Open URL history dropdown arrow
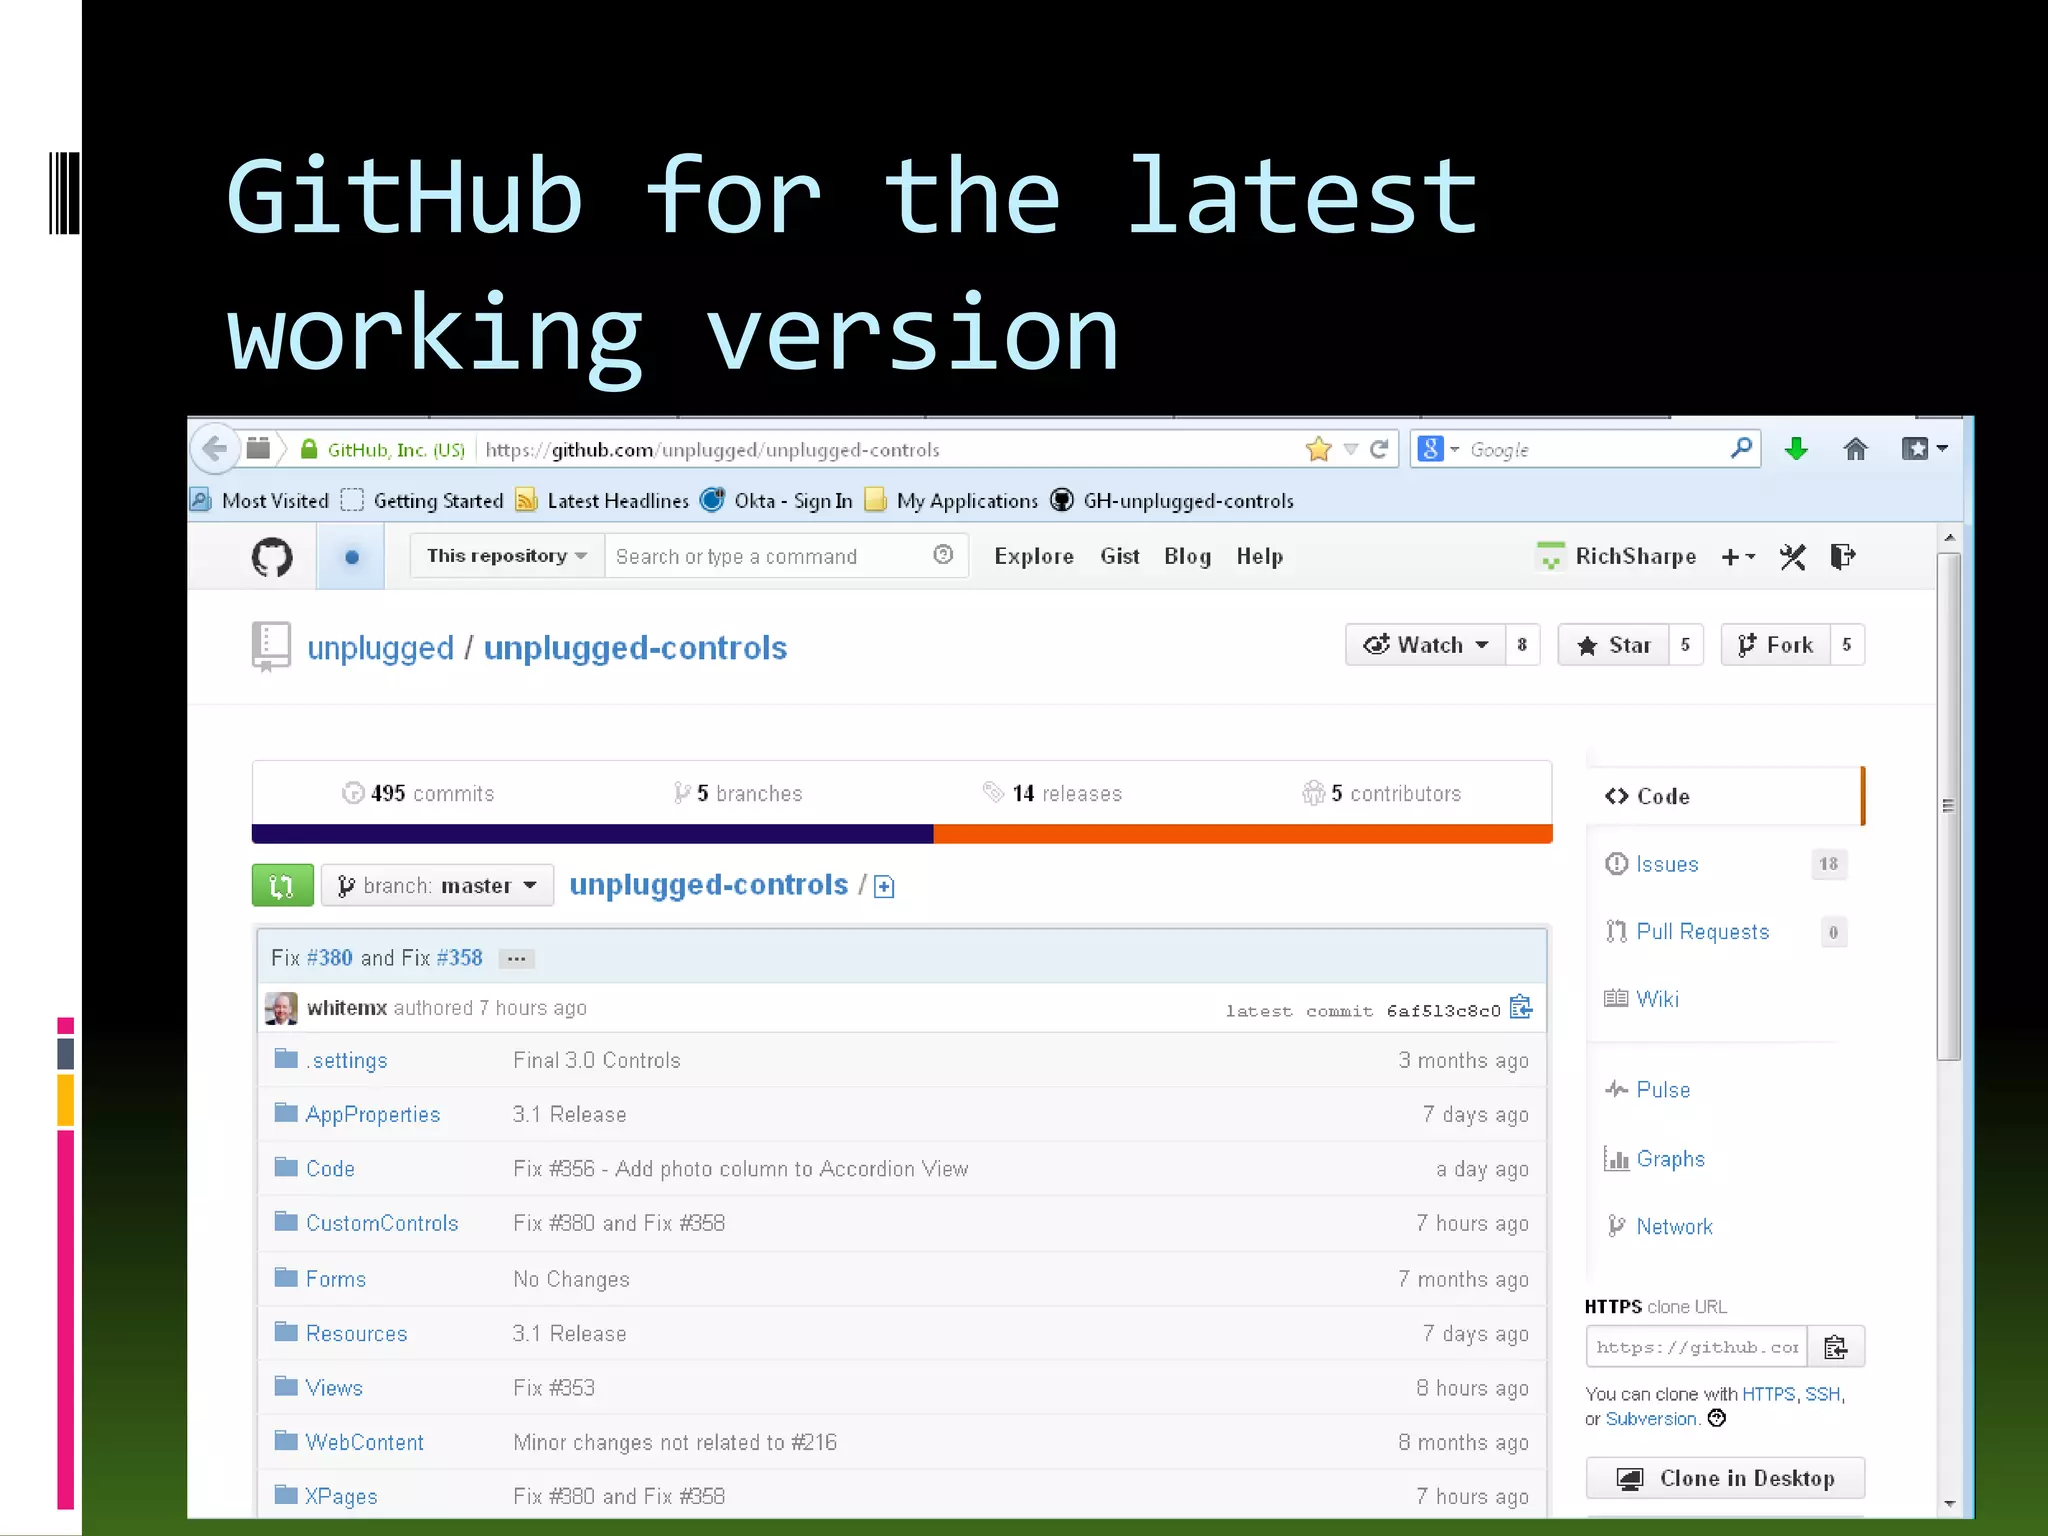Viewport: 2048px width, 1536px height. pyautogui.click(x=1351, y=449)
